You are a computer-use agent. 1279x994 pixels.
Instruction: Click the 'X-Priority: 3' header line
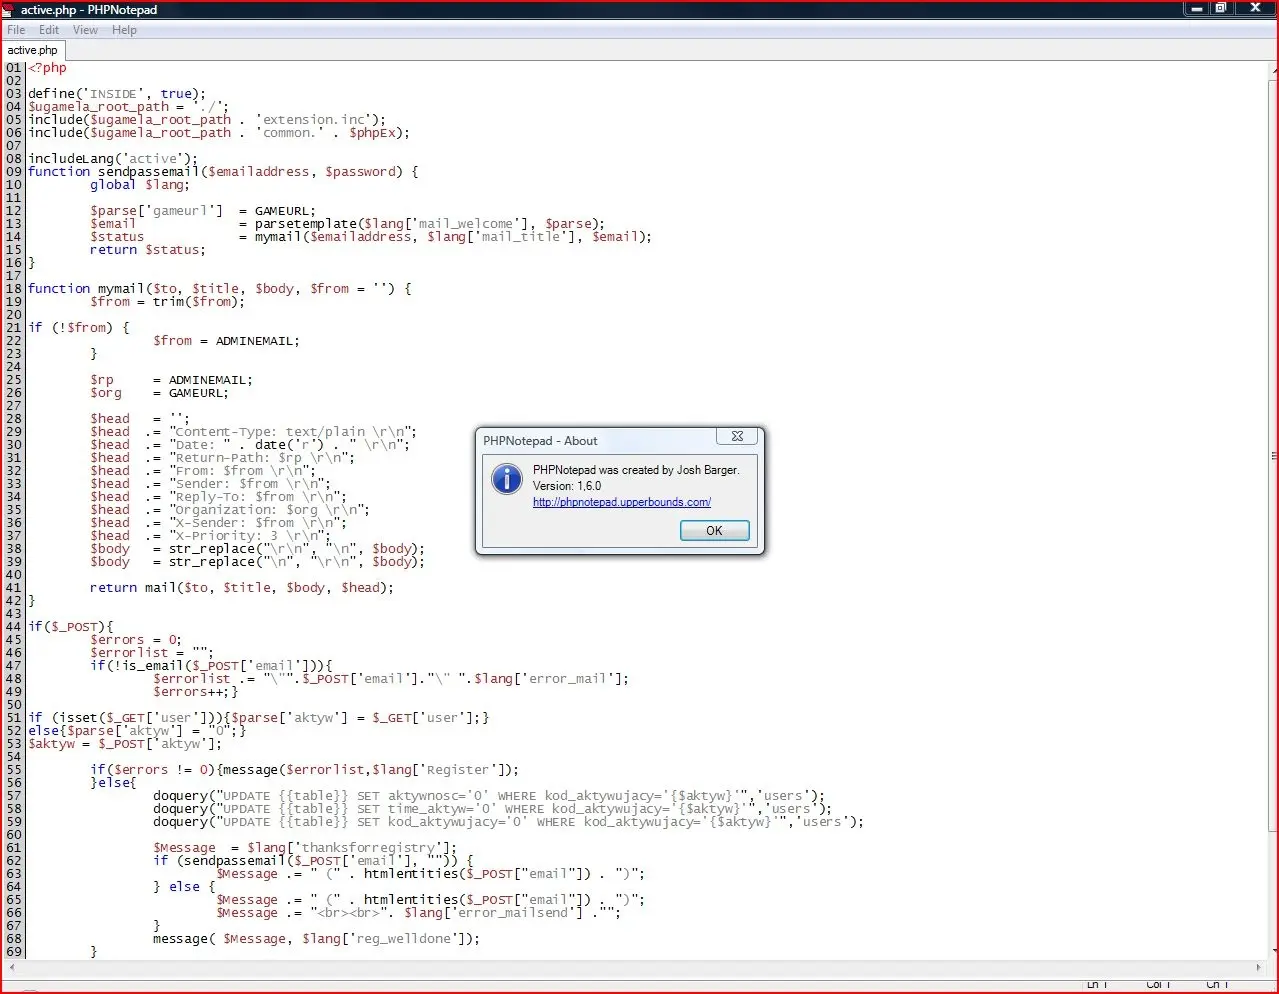210,536
